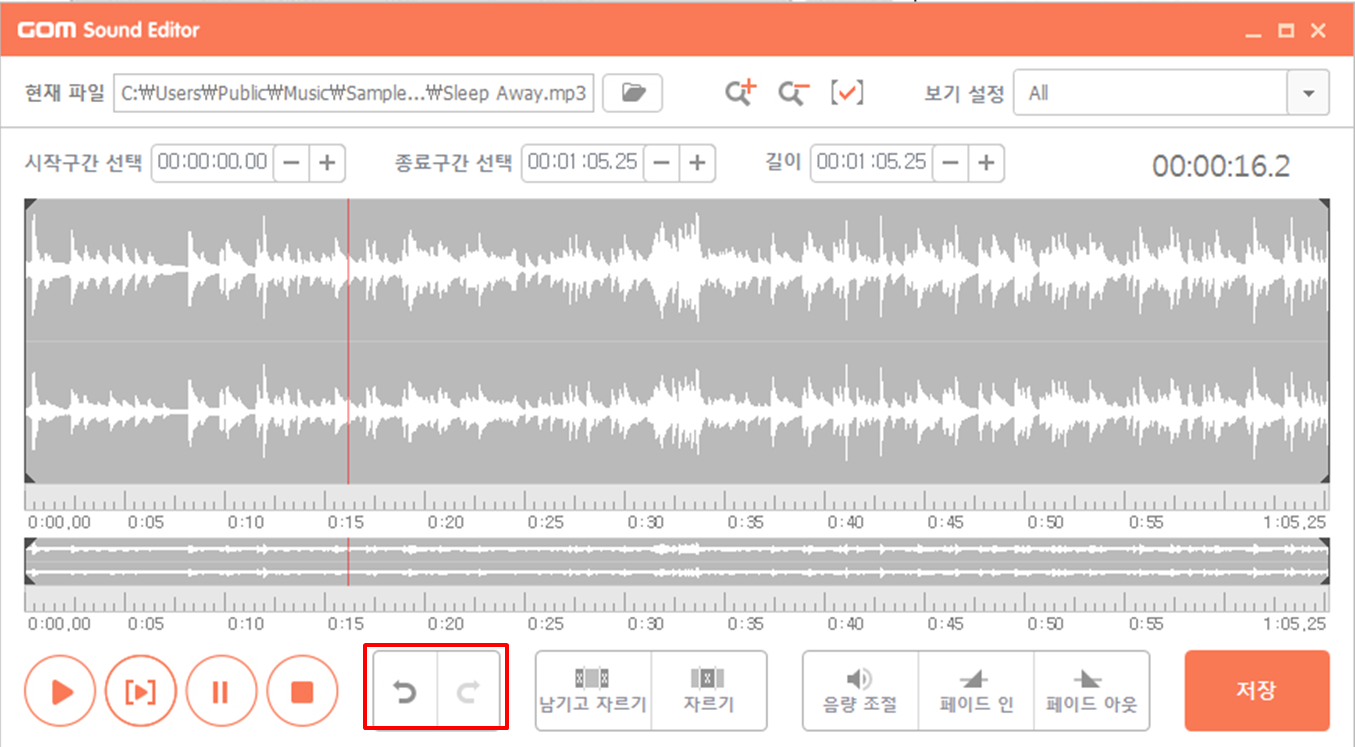This screenshot has height=747, width=1355.
Task: Cut the selected section (자르기)
Action: (708, 690)
